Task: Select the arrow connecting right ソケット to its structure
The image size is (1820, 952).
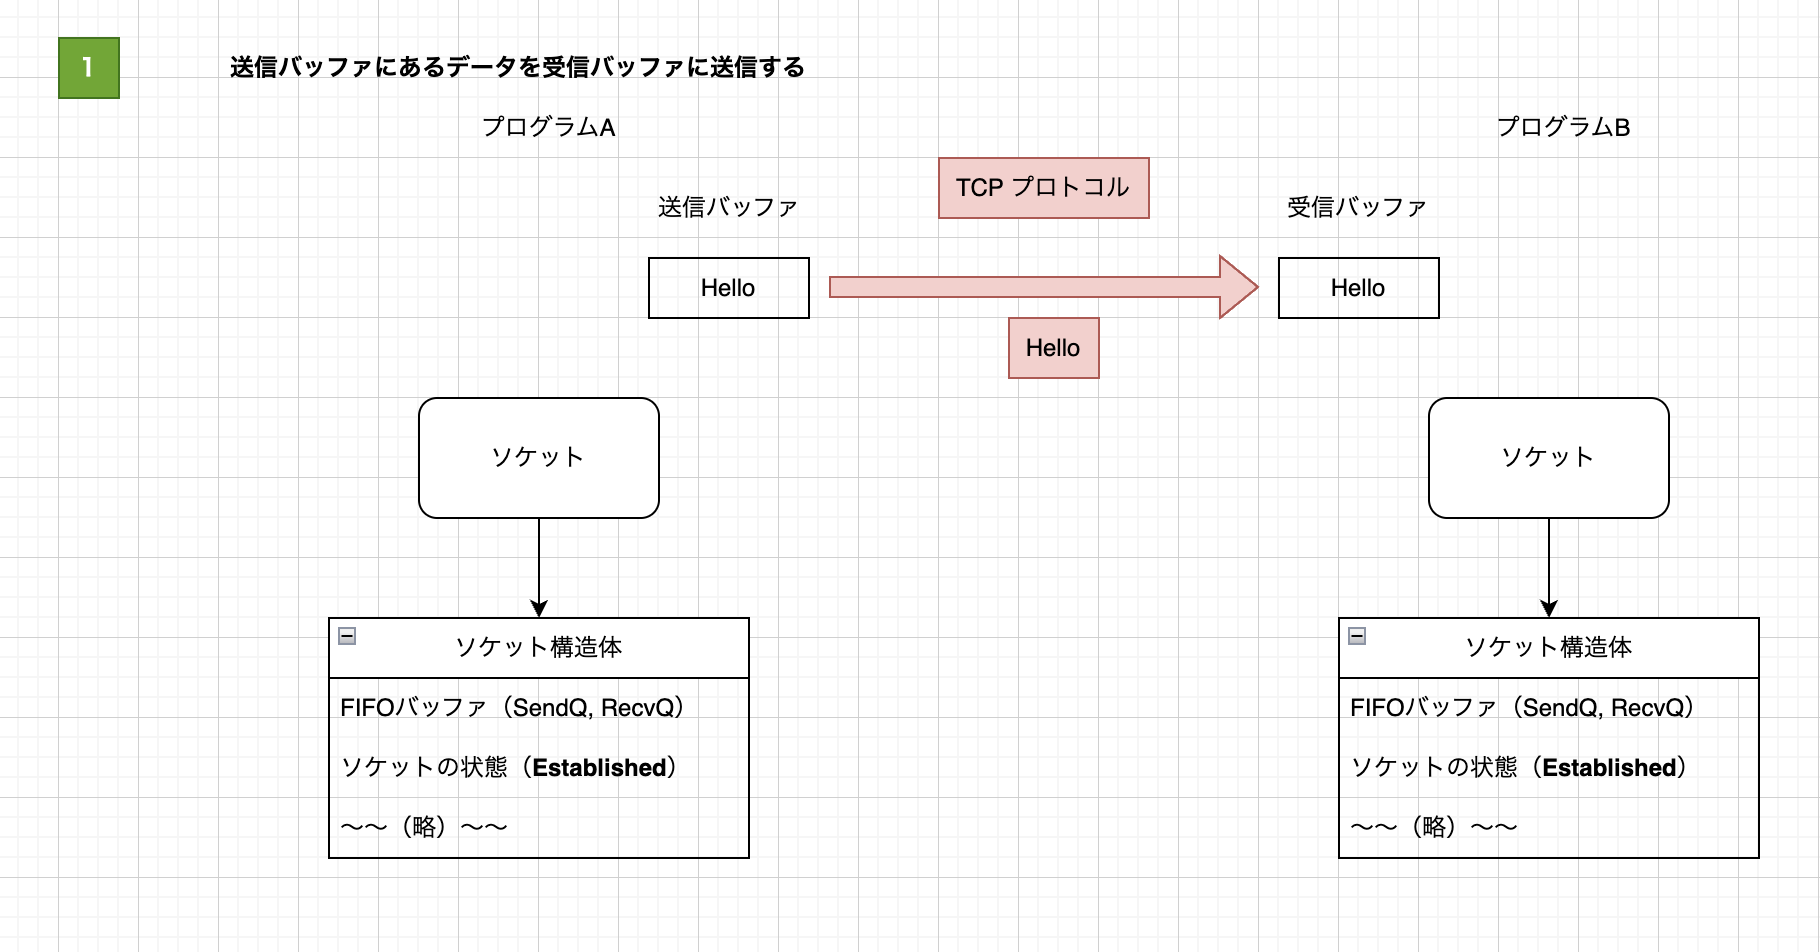Action: pyautogui.click(x=1548, y=567)
